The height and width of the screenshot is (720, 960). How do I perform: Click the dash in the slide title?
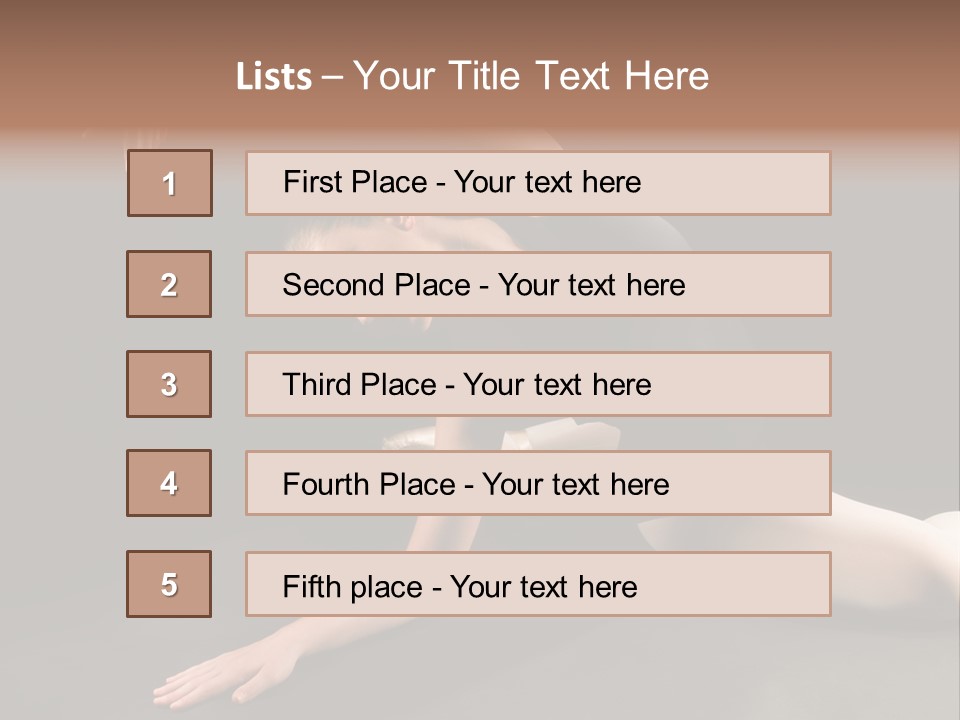(x=332, y=77)
